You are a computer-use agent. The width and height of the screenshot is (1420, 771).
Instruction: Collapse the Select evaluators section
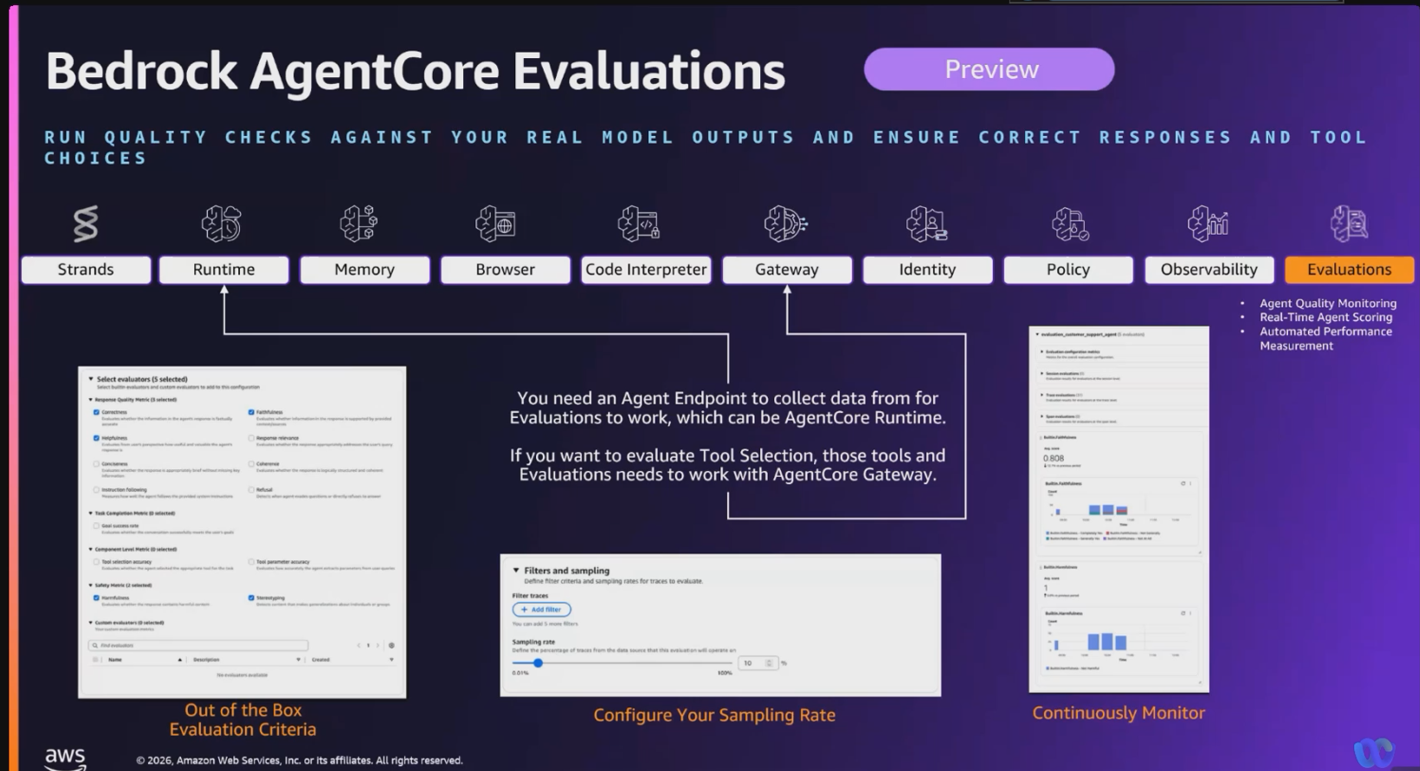pyautogui.click(x=91, y=379)
